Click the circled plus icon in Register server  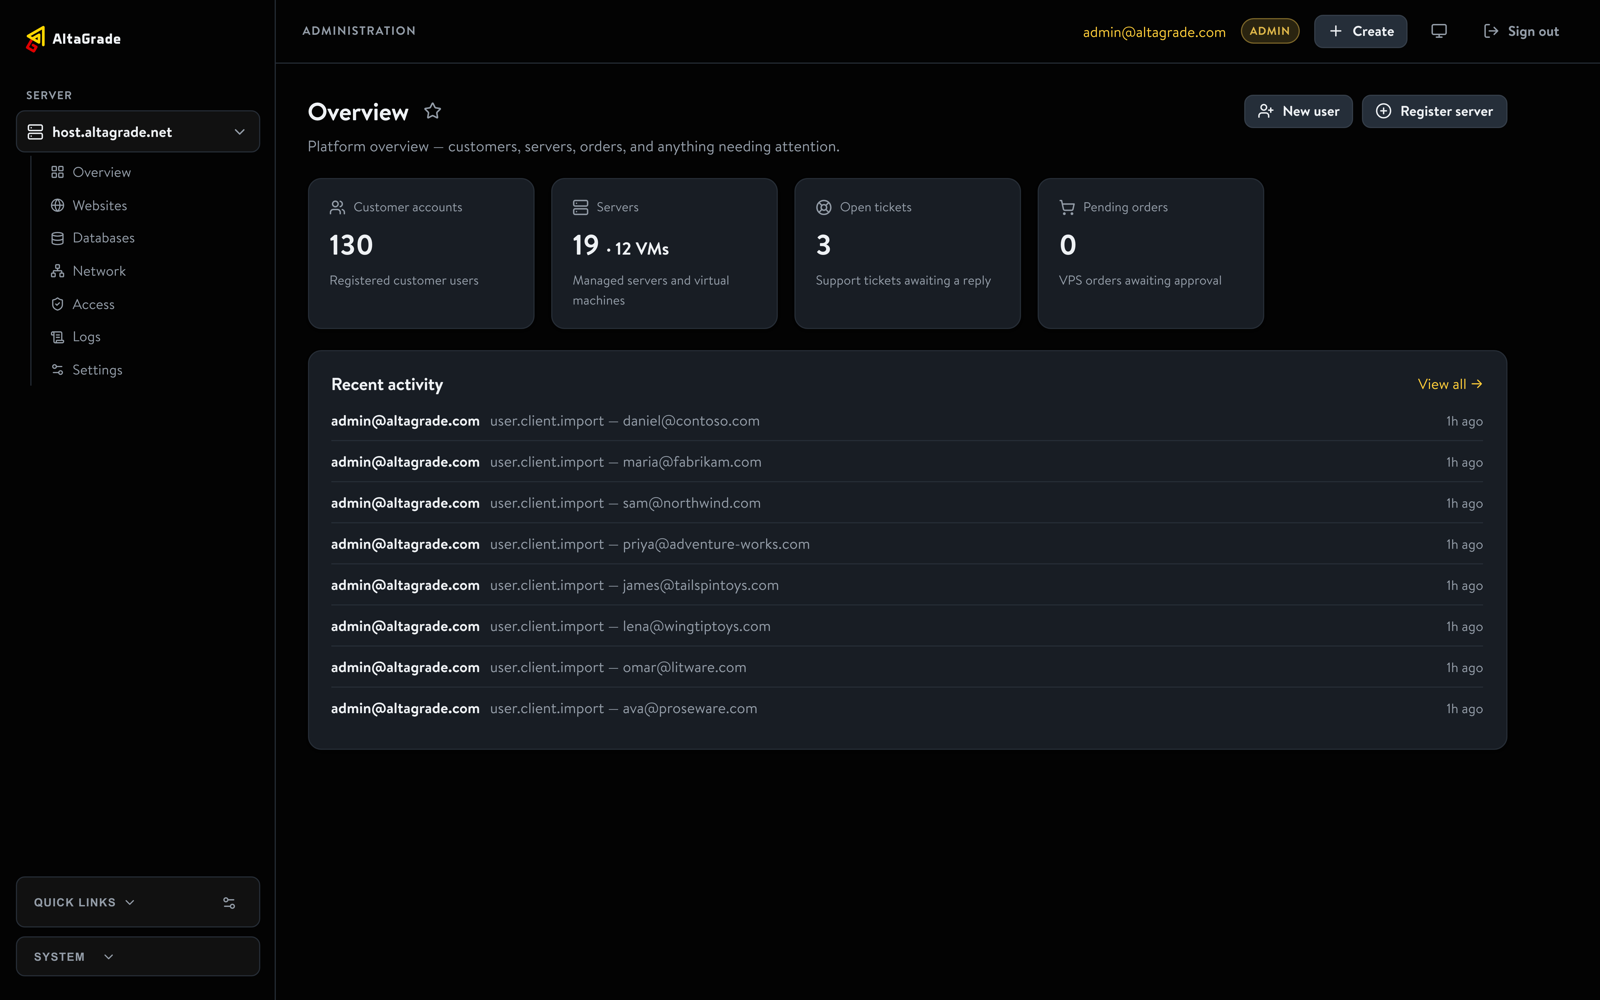pos(1383,111)
